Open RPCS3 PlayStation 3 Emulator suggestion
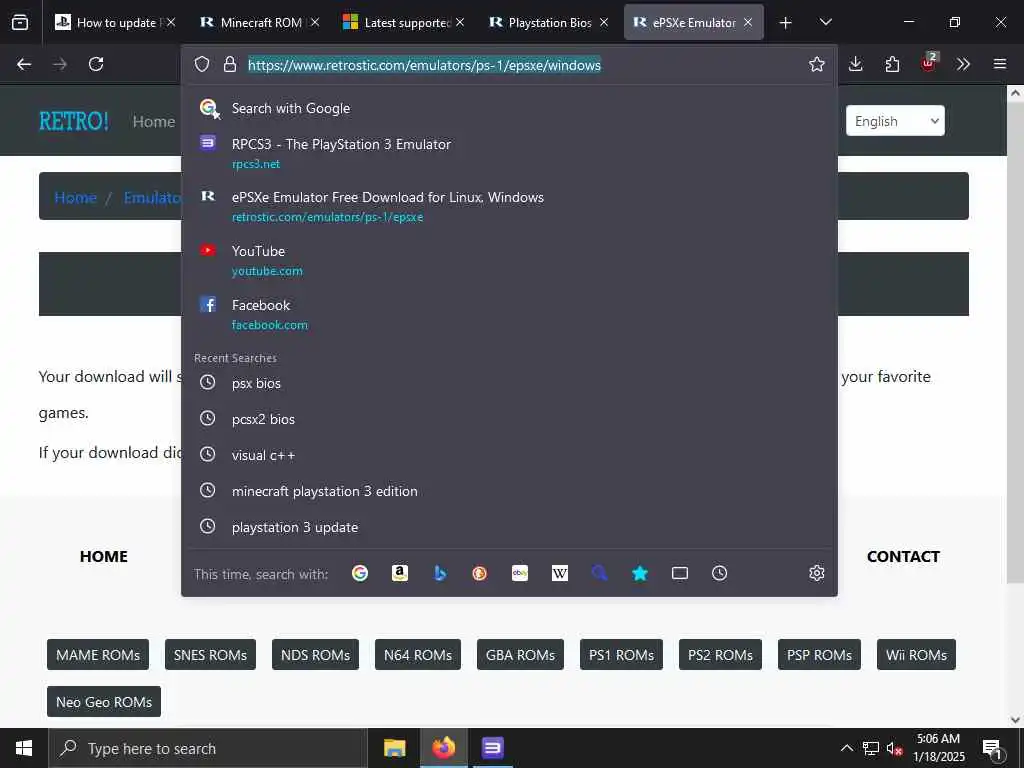The width and height of the screenshot is (1024, 768). pyautogui.click(x=509, y=153)
